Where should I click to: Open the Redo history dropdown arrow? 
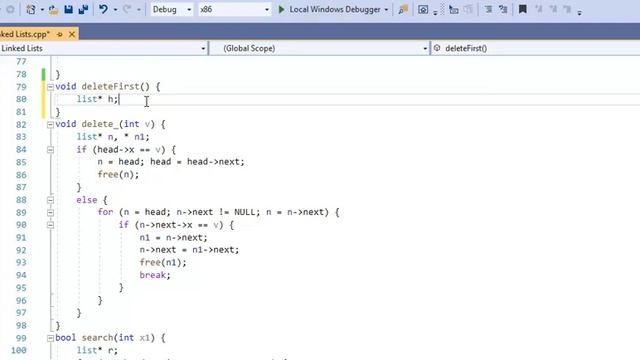click(139, 10)
